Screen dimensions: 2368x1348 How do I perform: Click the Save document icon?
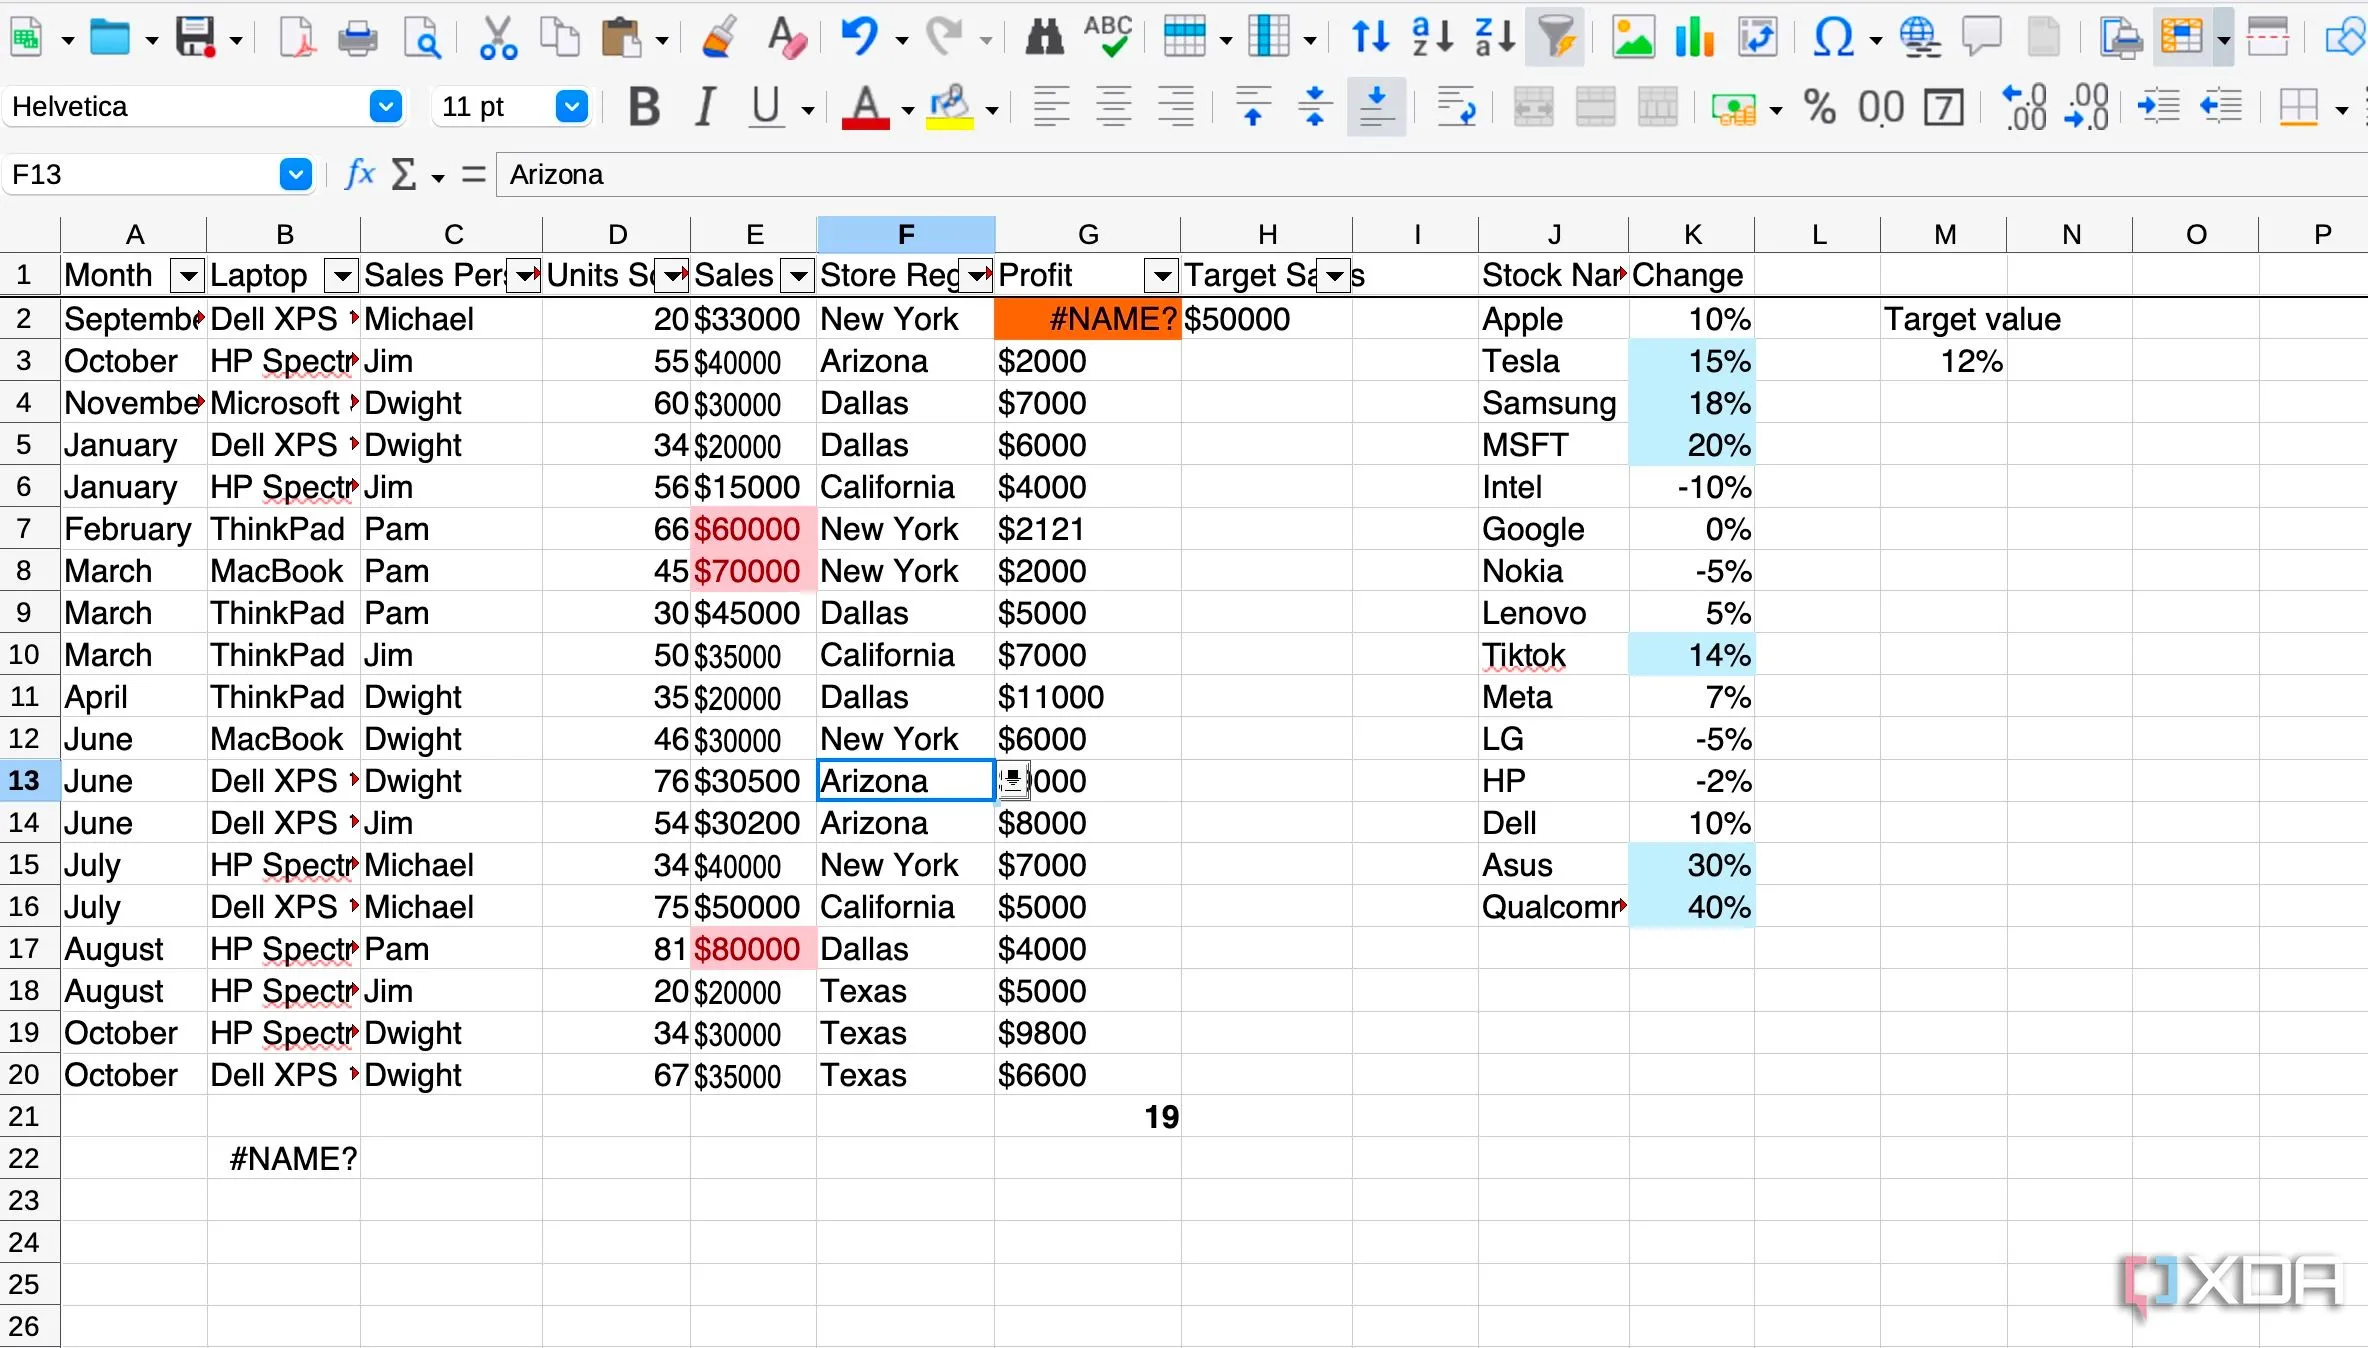click(196, 38)
